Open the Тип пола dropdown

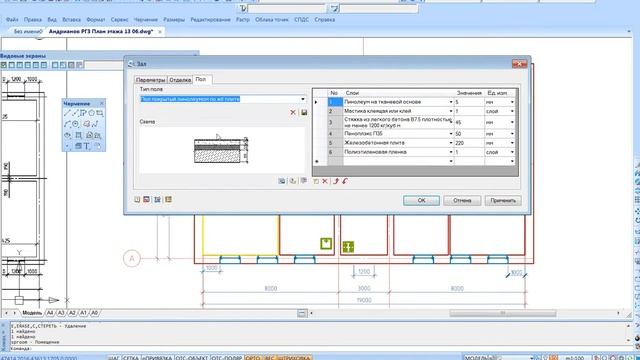[x=303, y=99]
